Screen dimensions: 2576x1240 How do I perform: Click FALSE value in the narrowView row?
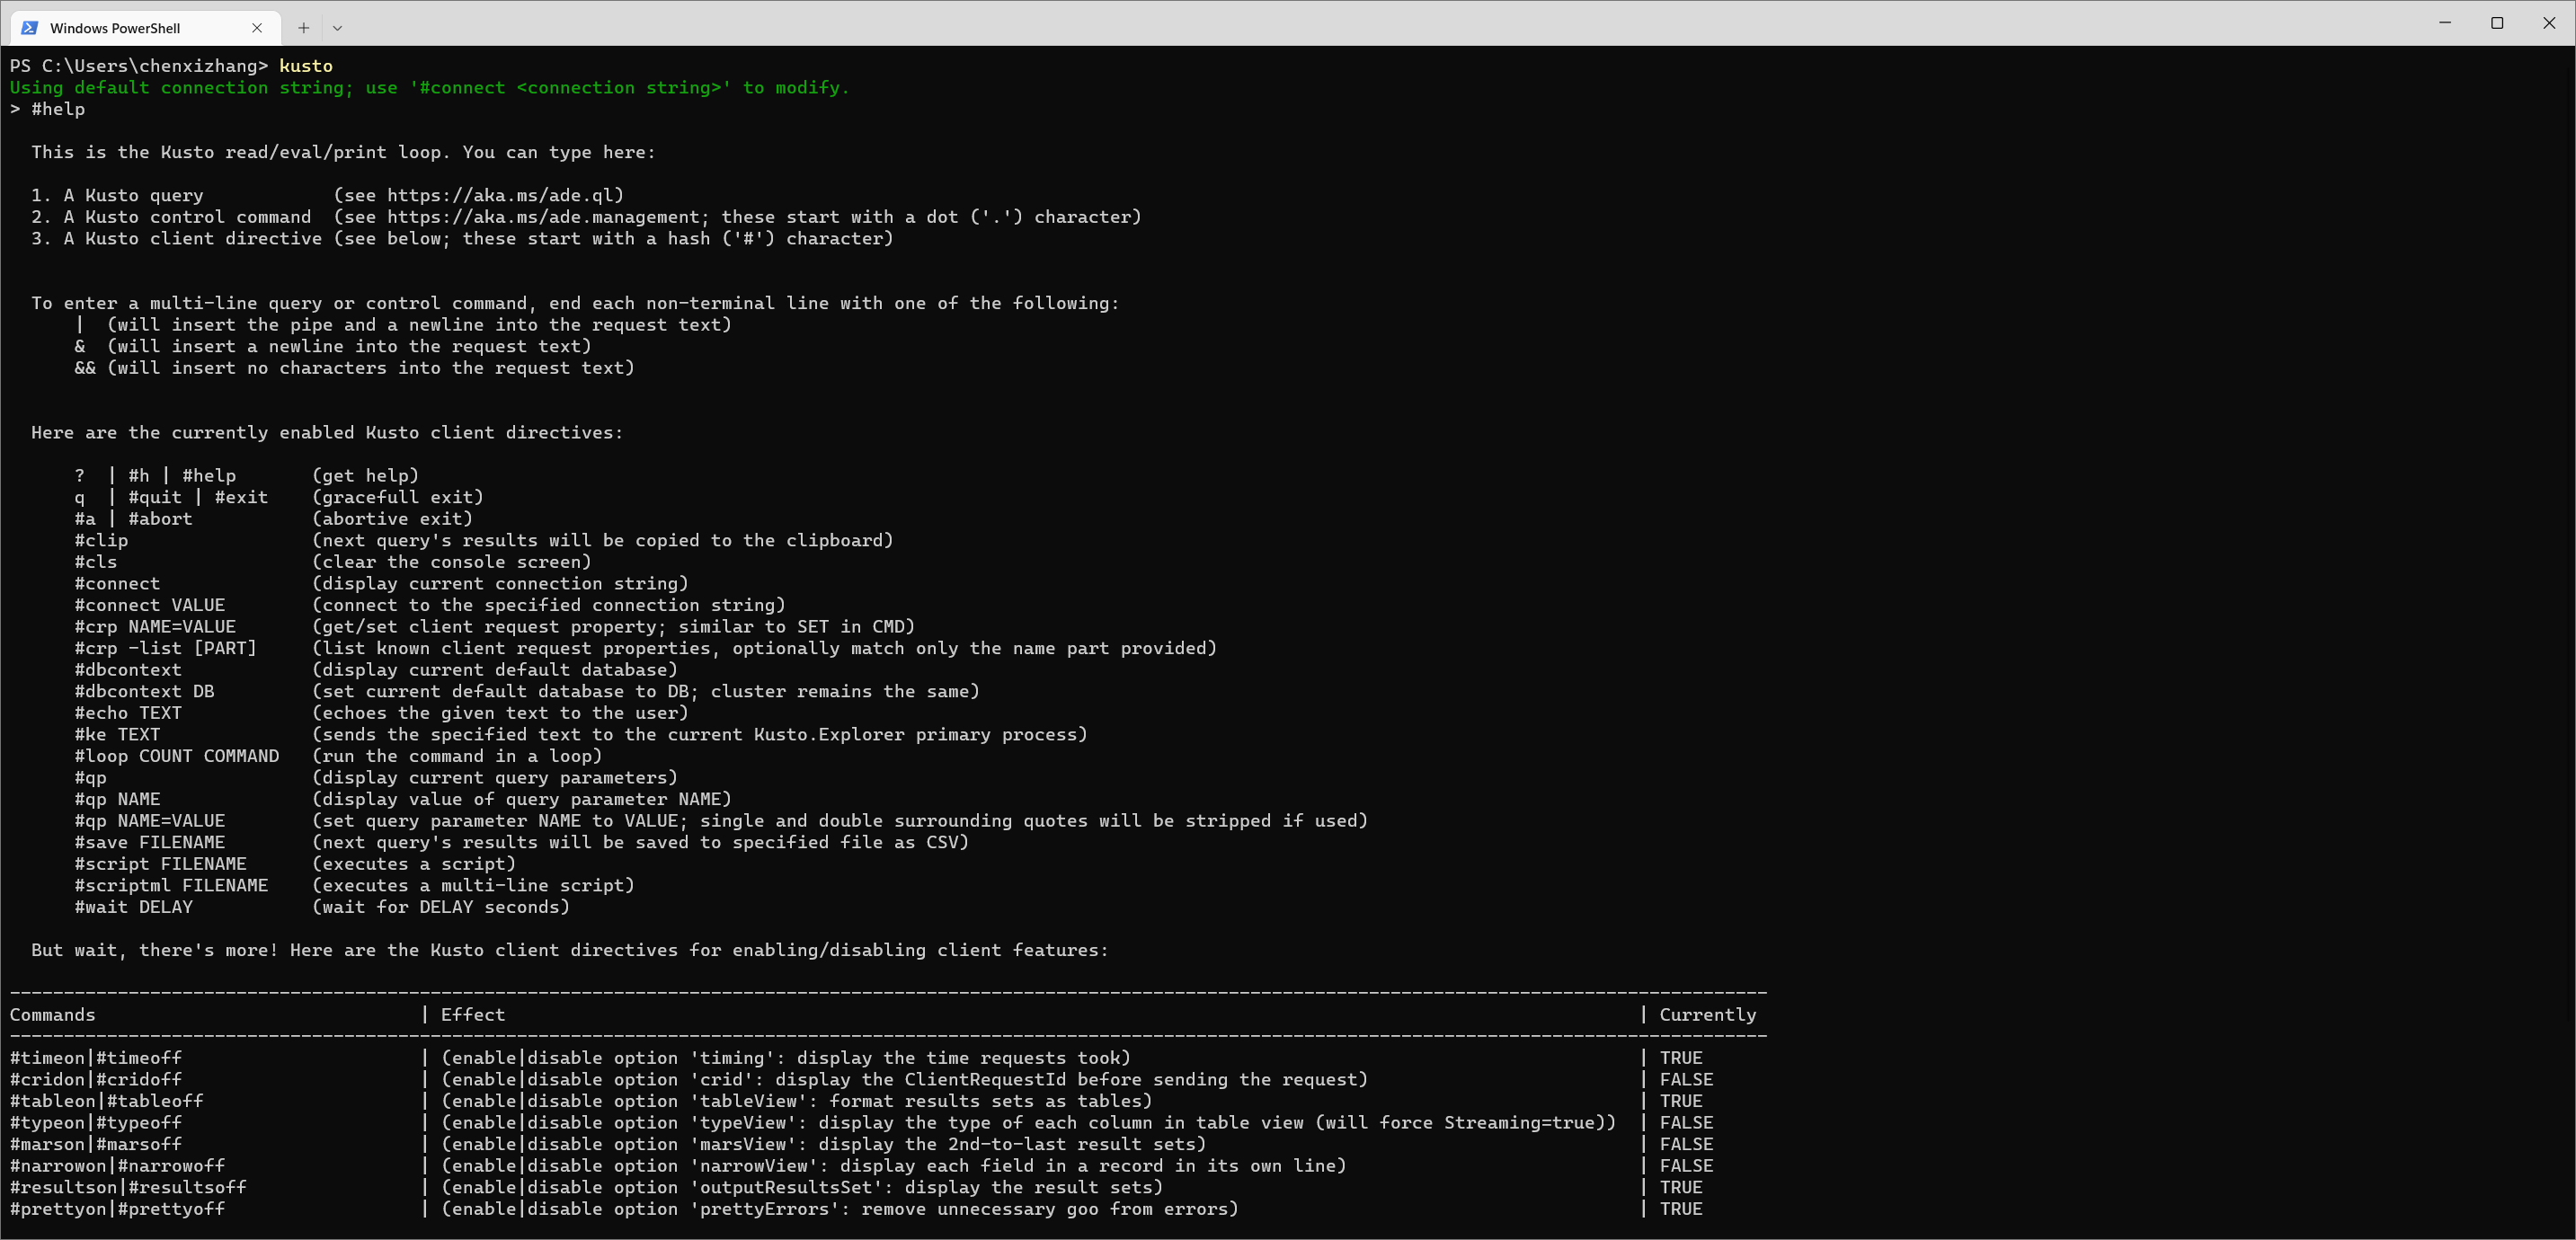coord(1686,1166)
